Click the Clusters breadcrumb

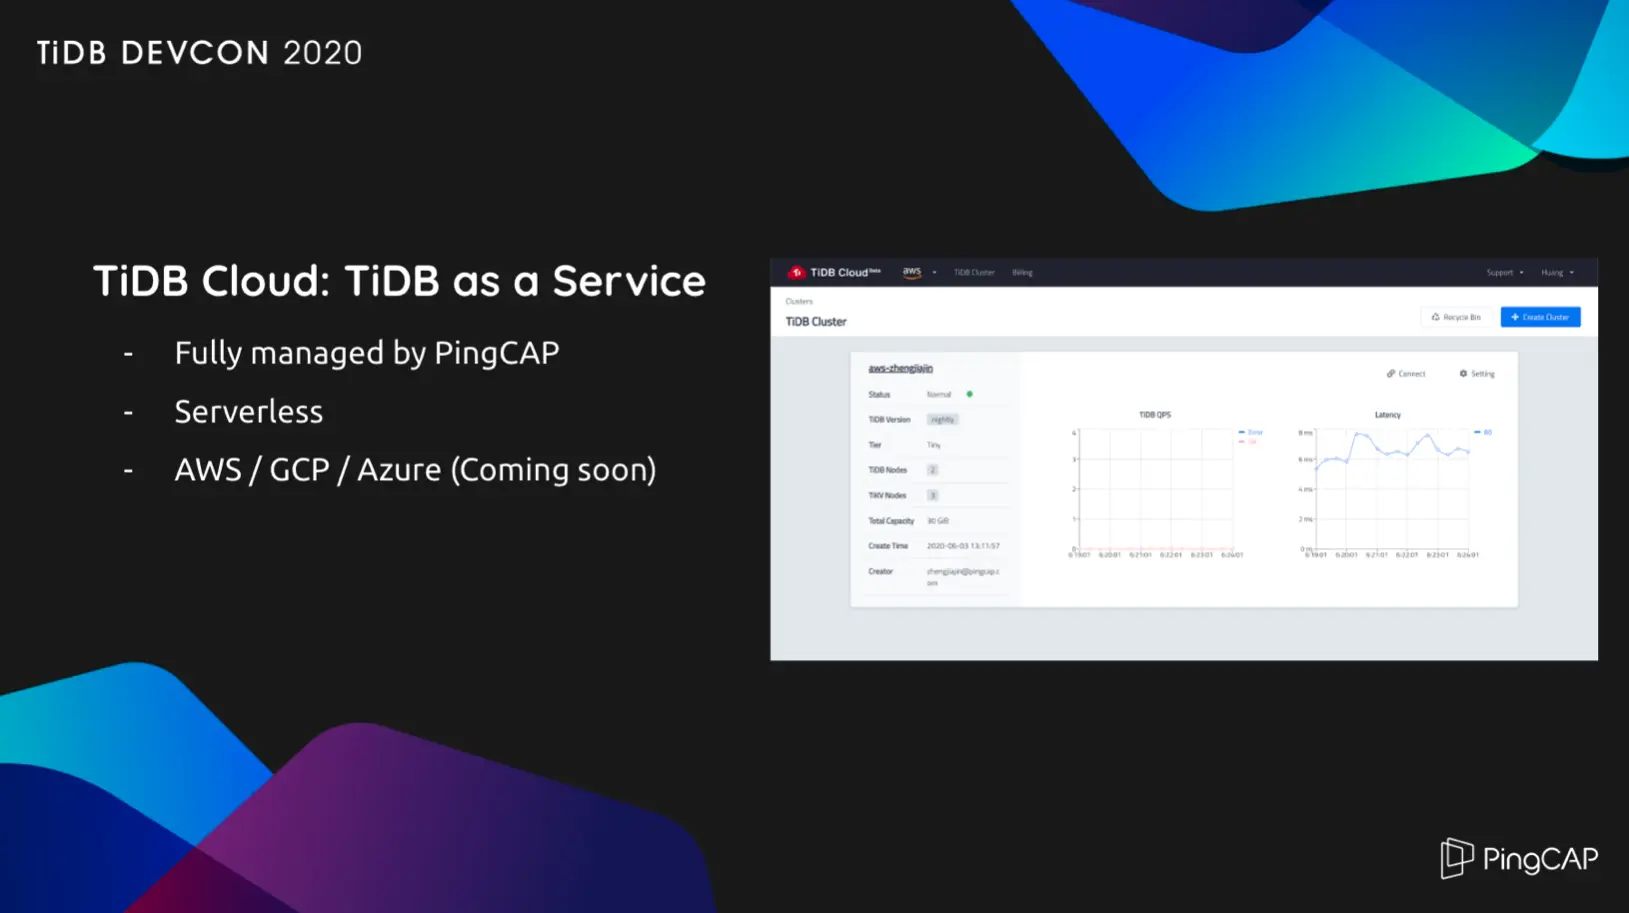coord(799,301)
